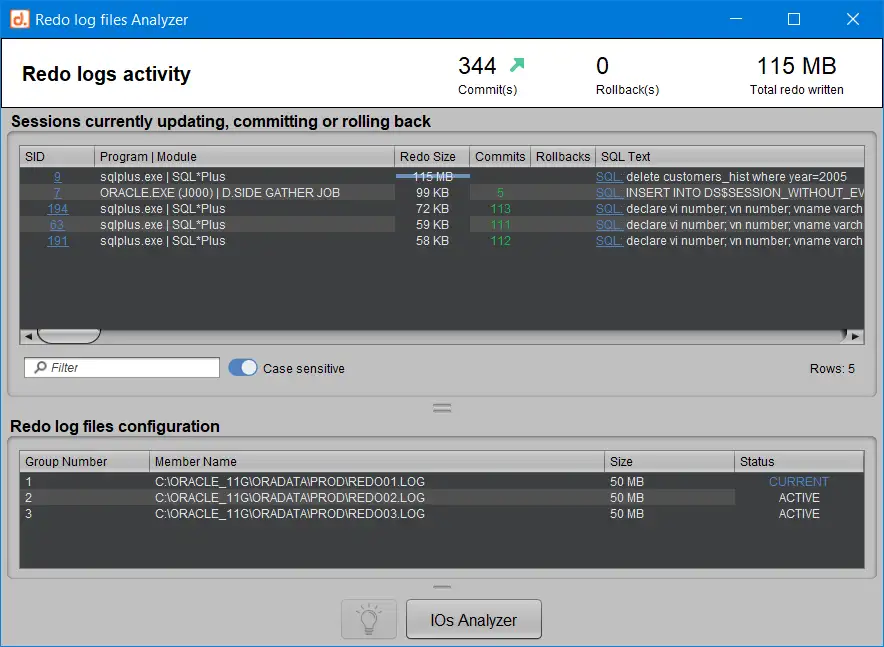The image size is (884, 647).
Task: Click the CURRENT status cell
Action: pos(799,482)
